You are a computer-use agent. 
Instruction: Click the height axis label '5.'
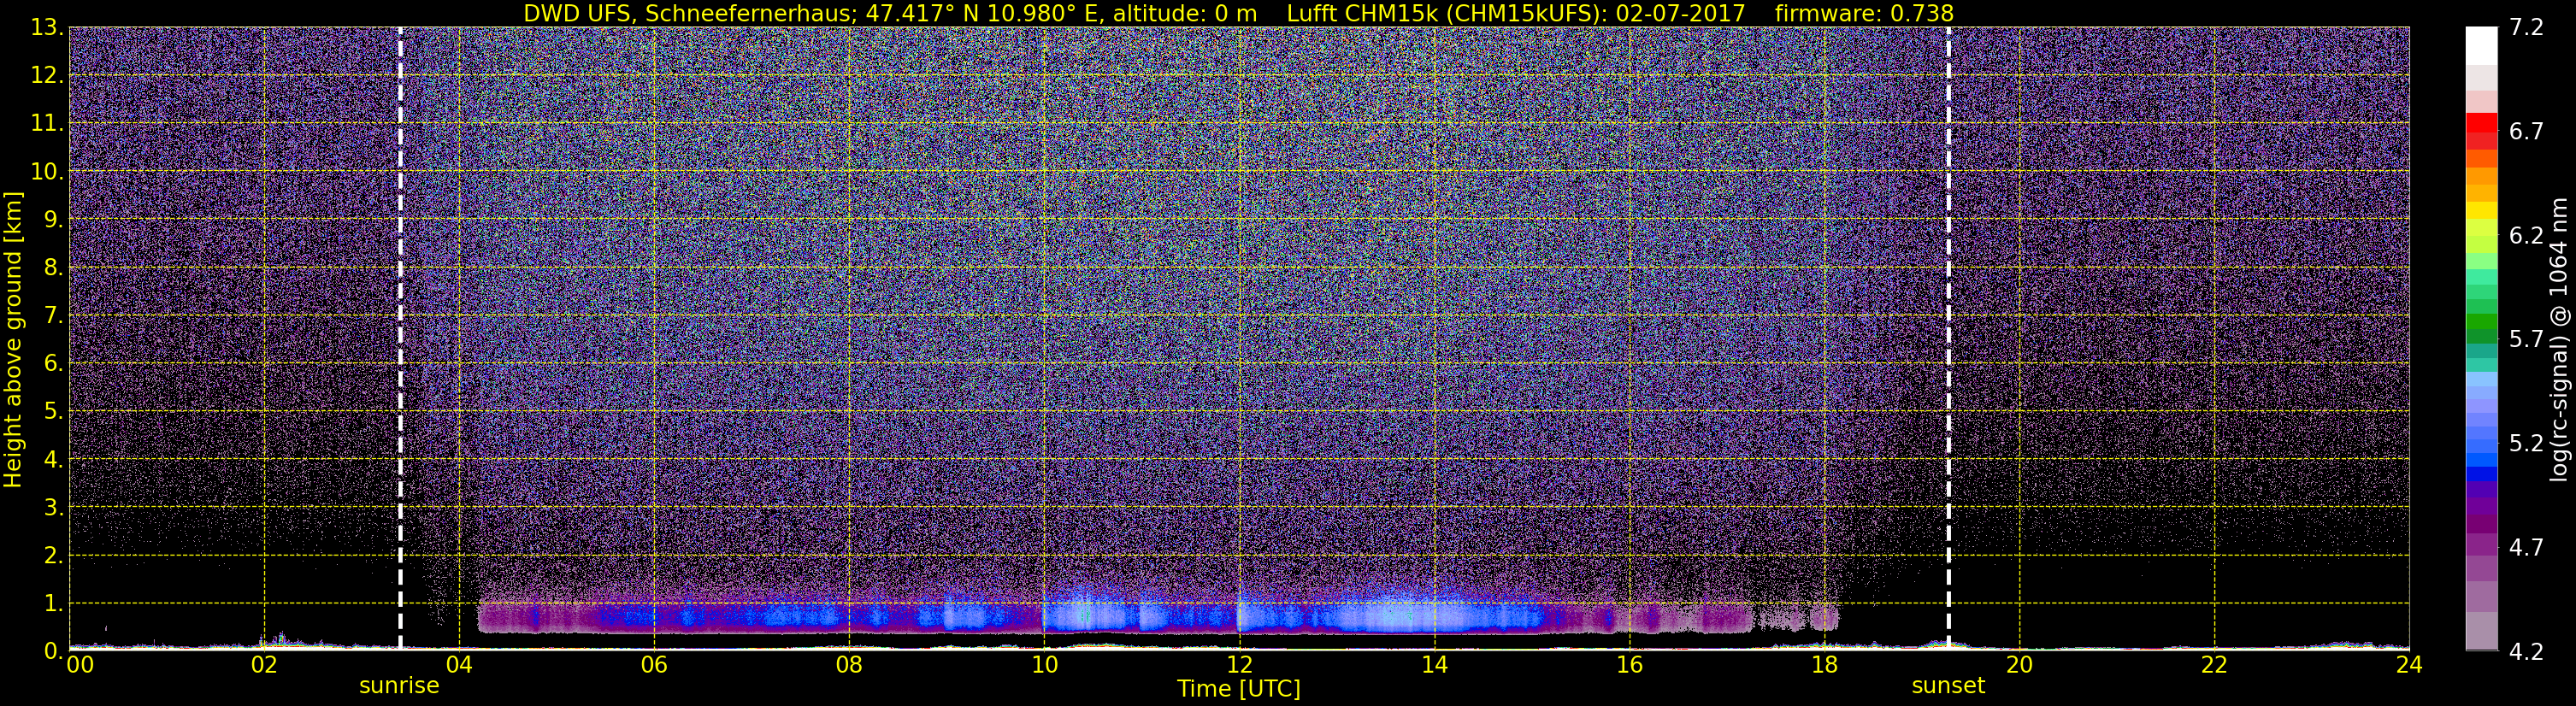[x=53, y=411]
